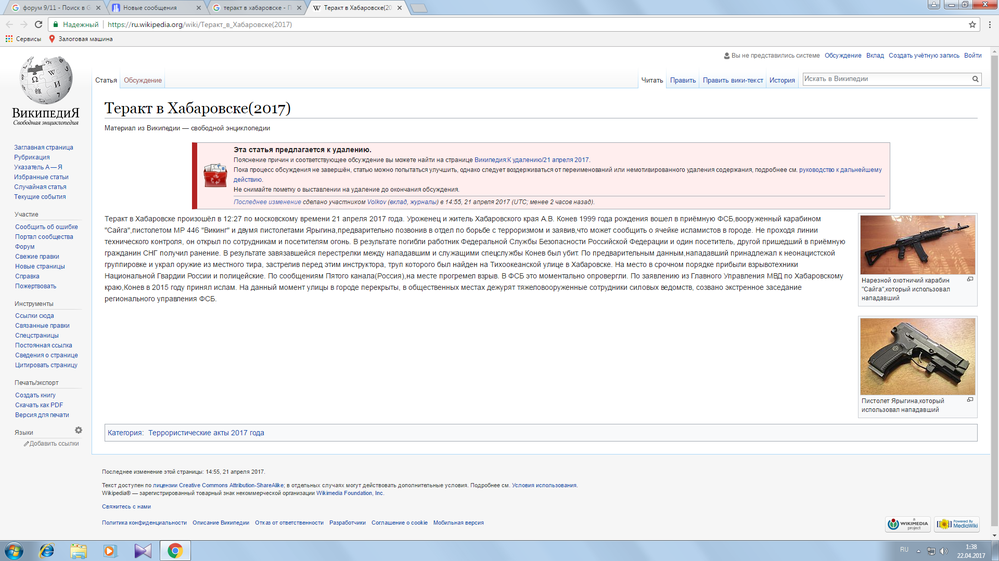Open Visual Studio taskbar icon

143,551
